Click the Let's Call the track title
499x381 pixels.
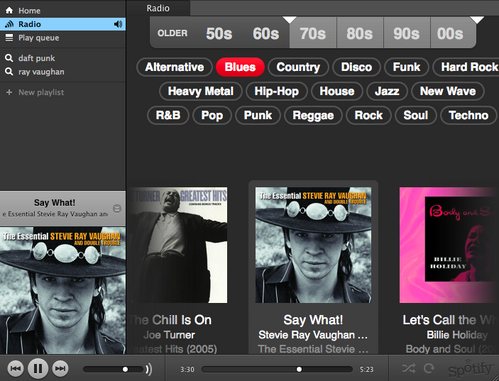click(x=449, y=320)
